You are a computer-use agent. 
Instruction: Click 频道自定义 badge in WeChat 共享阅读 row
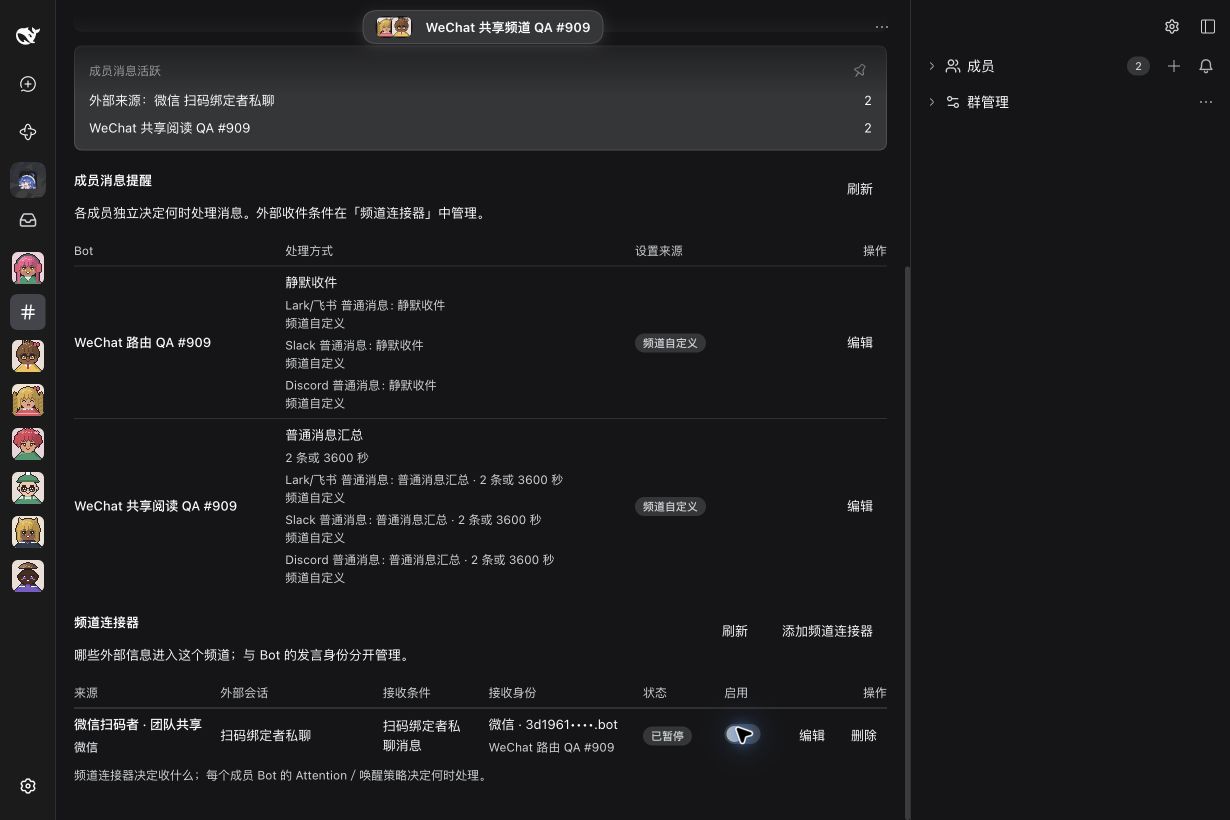click(670, 507)
